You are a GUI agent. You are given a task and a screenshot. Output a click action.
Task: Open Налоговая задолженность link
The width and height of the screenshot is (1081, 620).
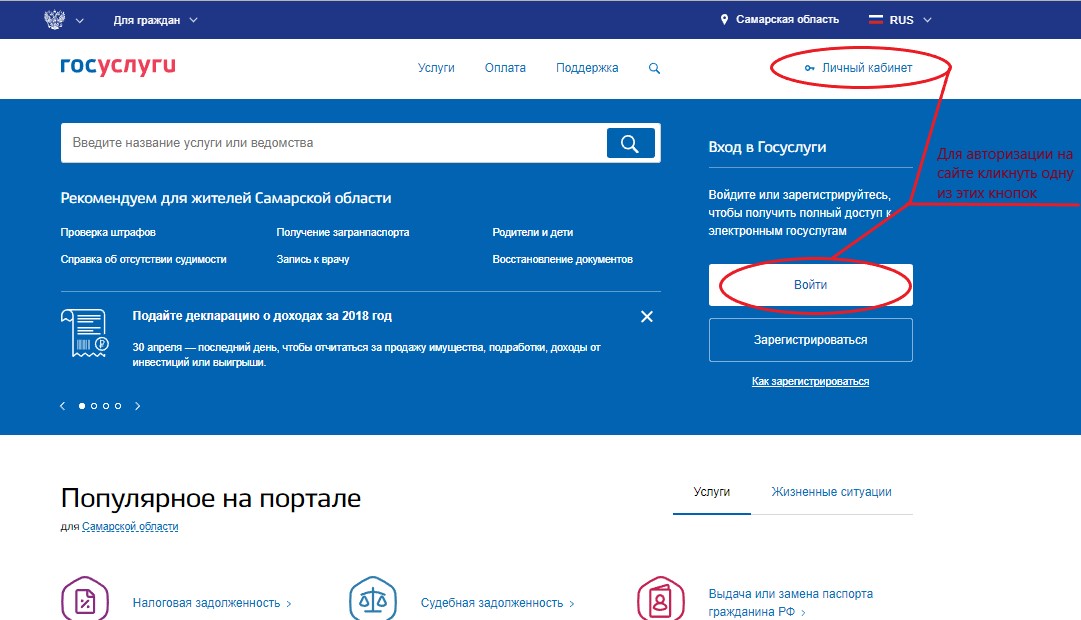(212, 603)
